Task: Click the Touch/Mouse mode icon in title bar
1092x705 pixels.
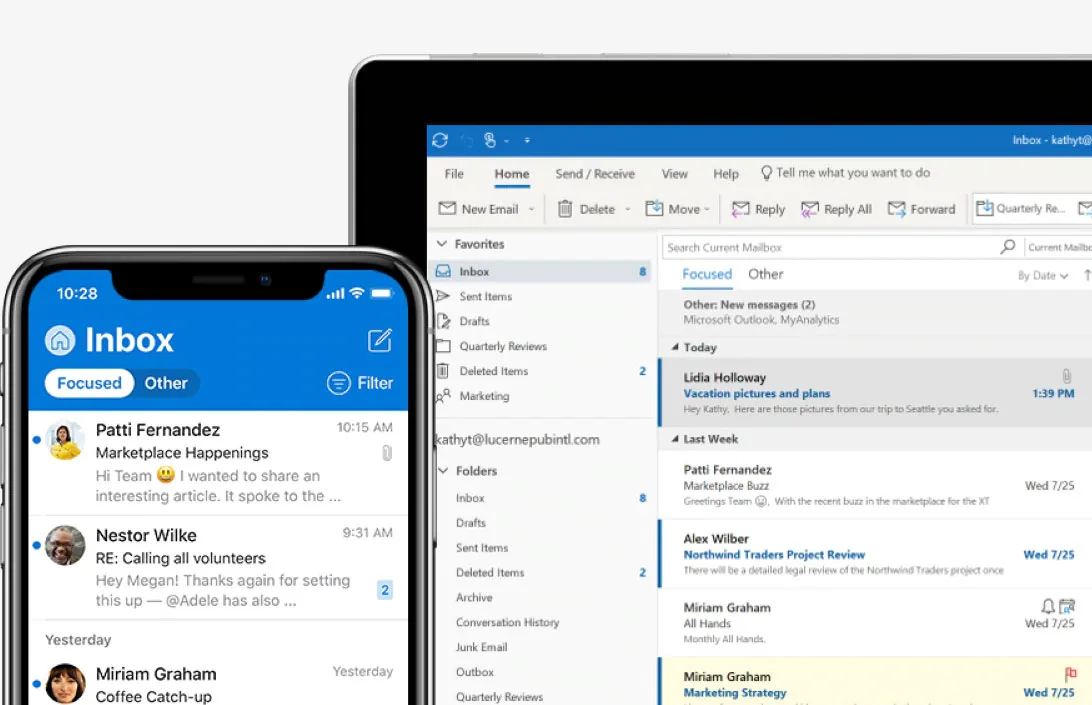Action: point(490,140)
